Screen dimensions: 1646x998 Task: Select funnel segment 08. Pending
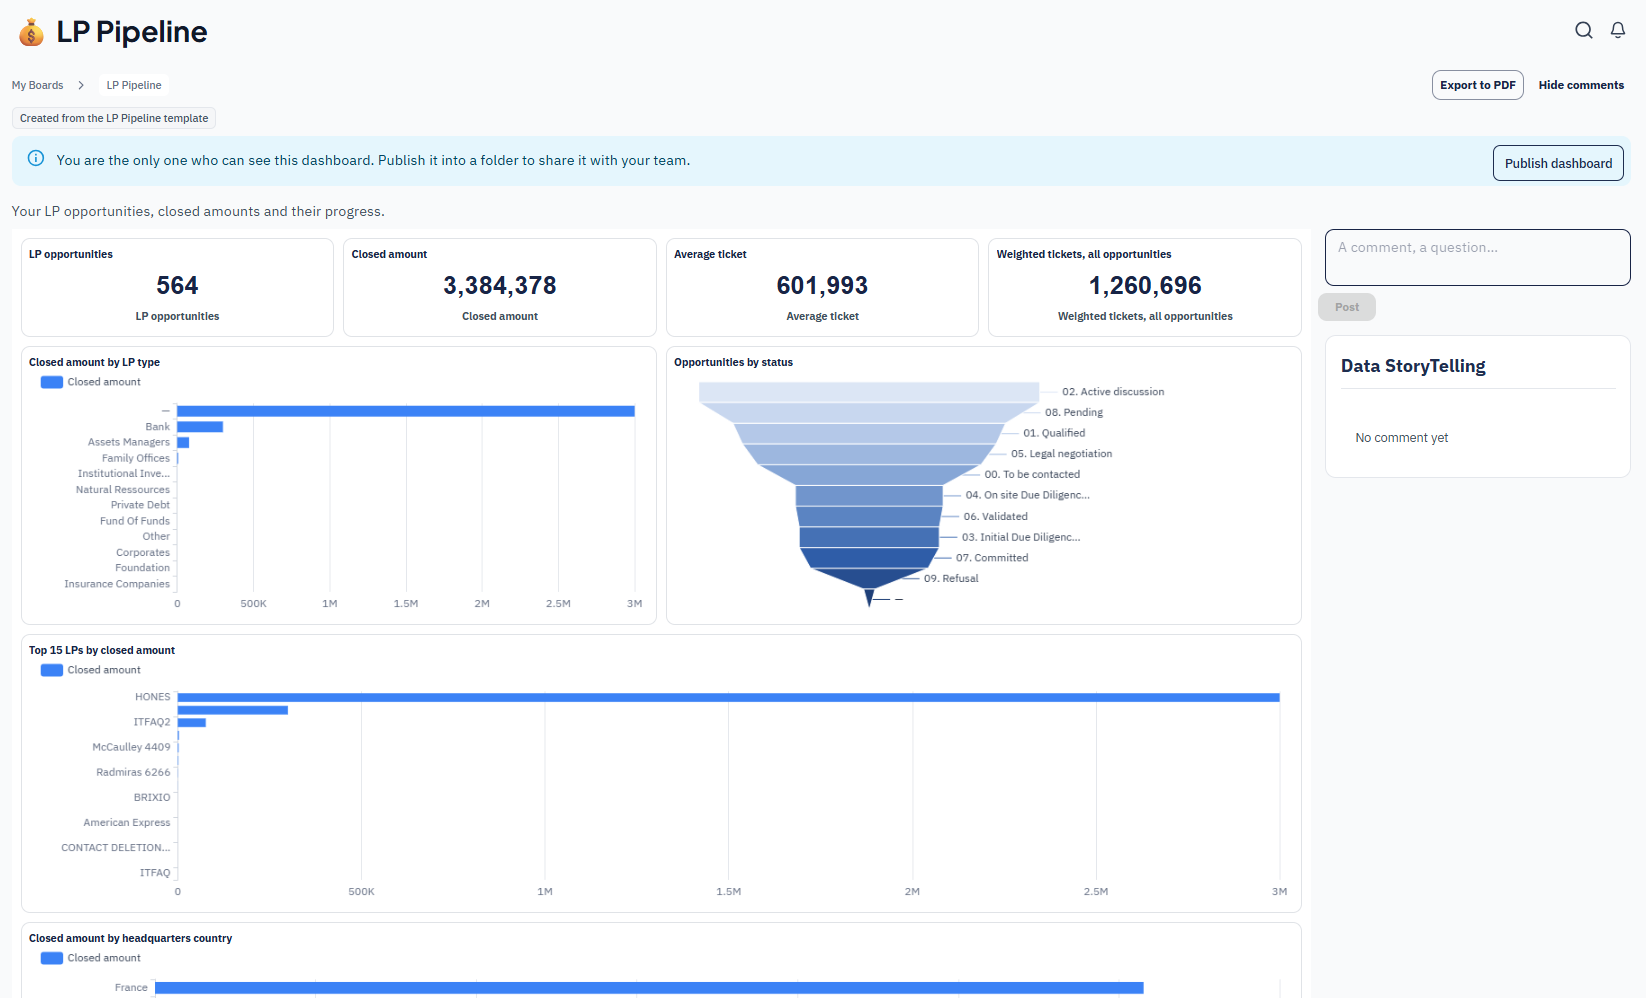tap(869, 413)
